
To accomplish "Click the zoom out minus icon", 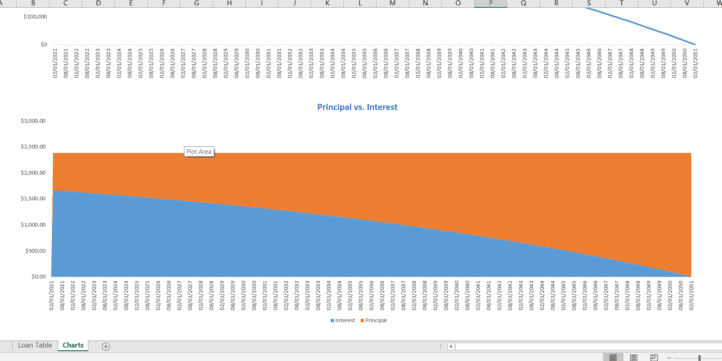I will [669, 358].
